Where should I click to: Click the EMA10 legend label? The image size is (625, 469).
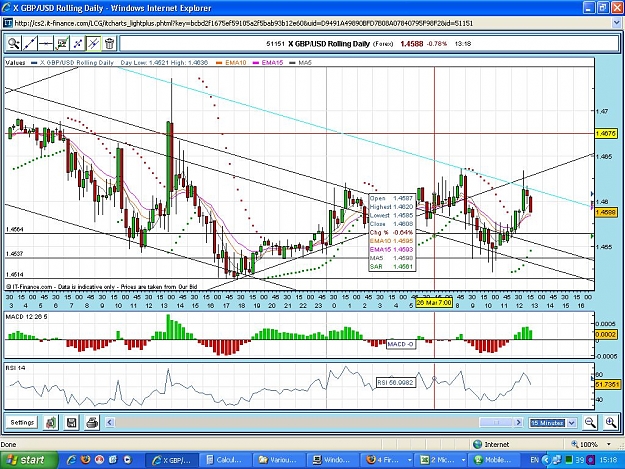(x=236, y=63)
